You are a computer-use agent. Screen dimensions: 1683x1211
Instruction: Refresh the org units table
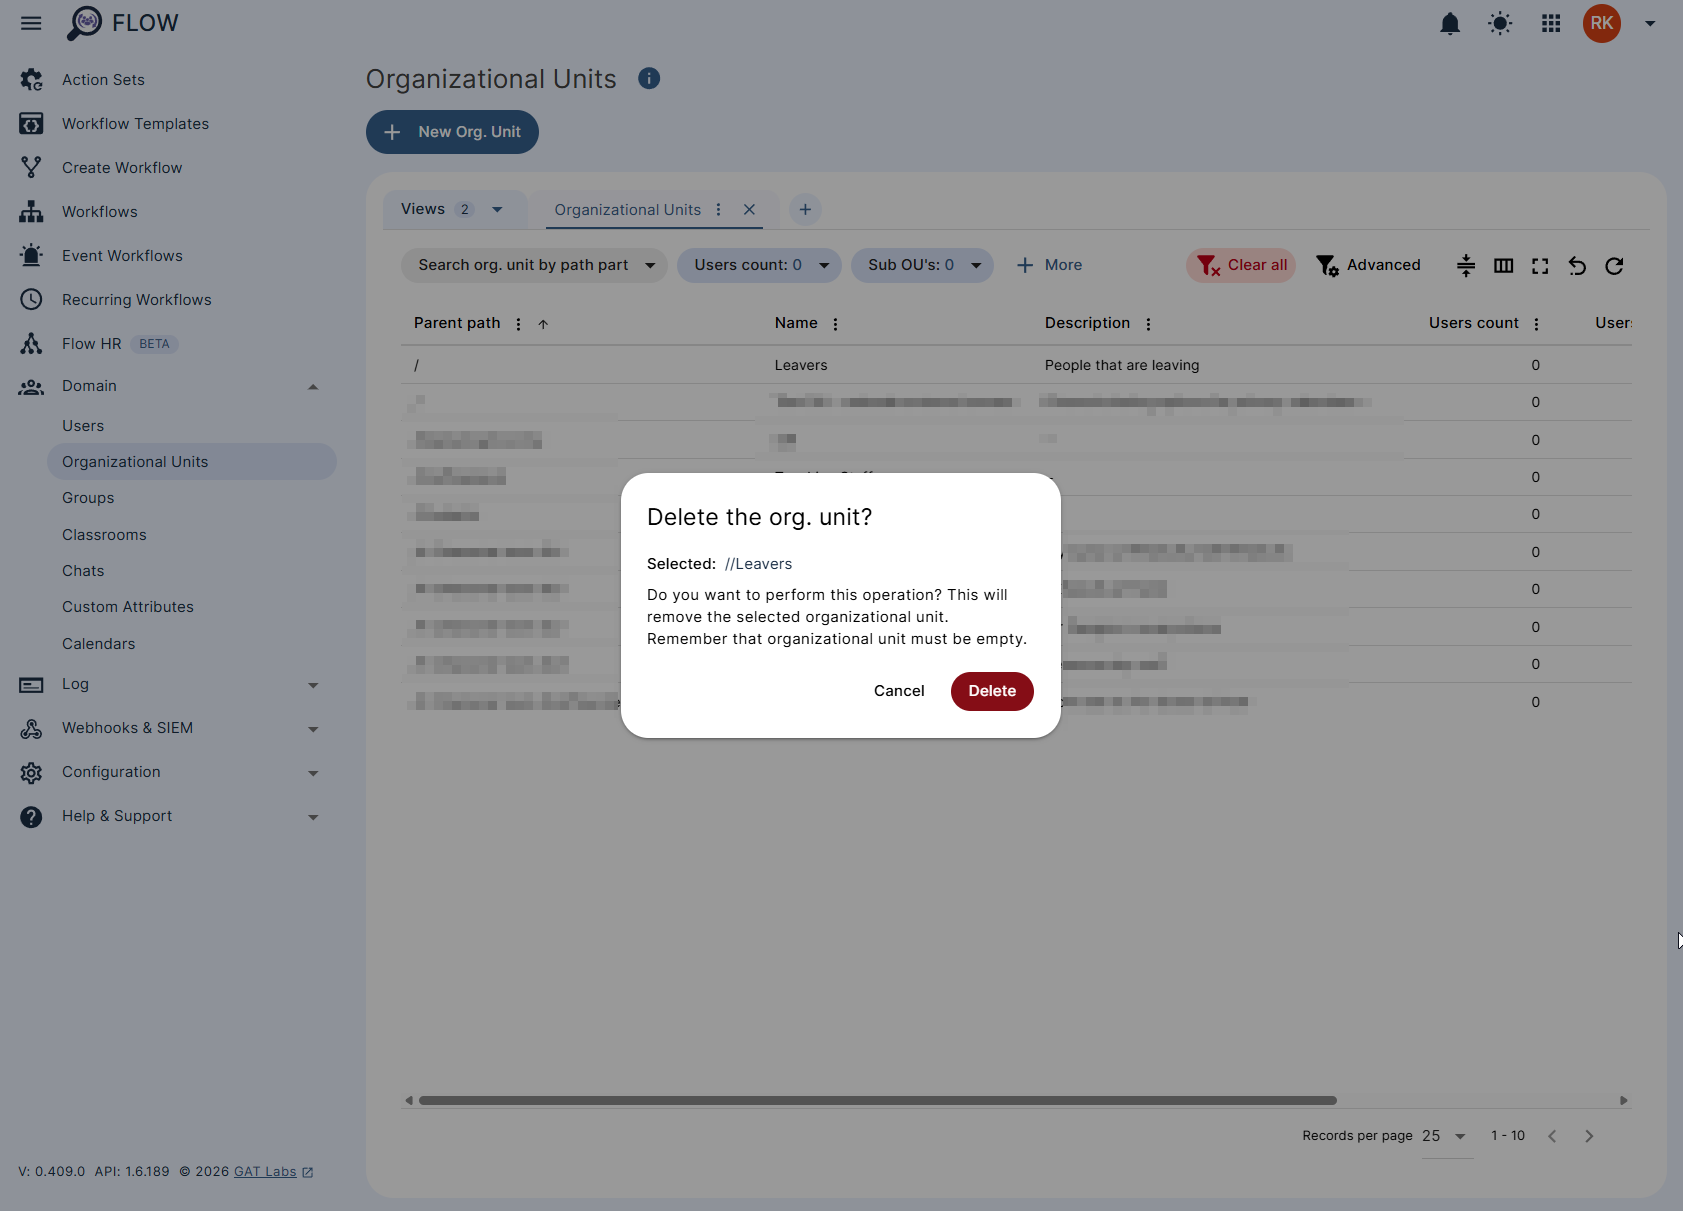pos(1614,266)
